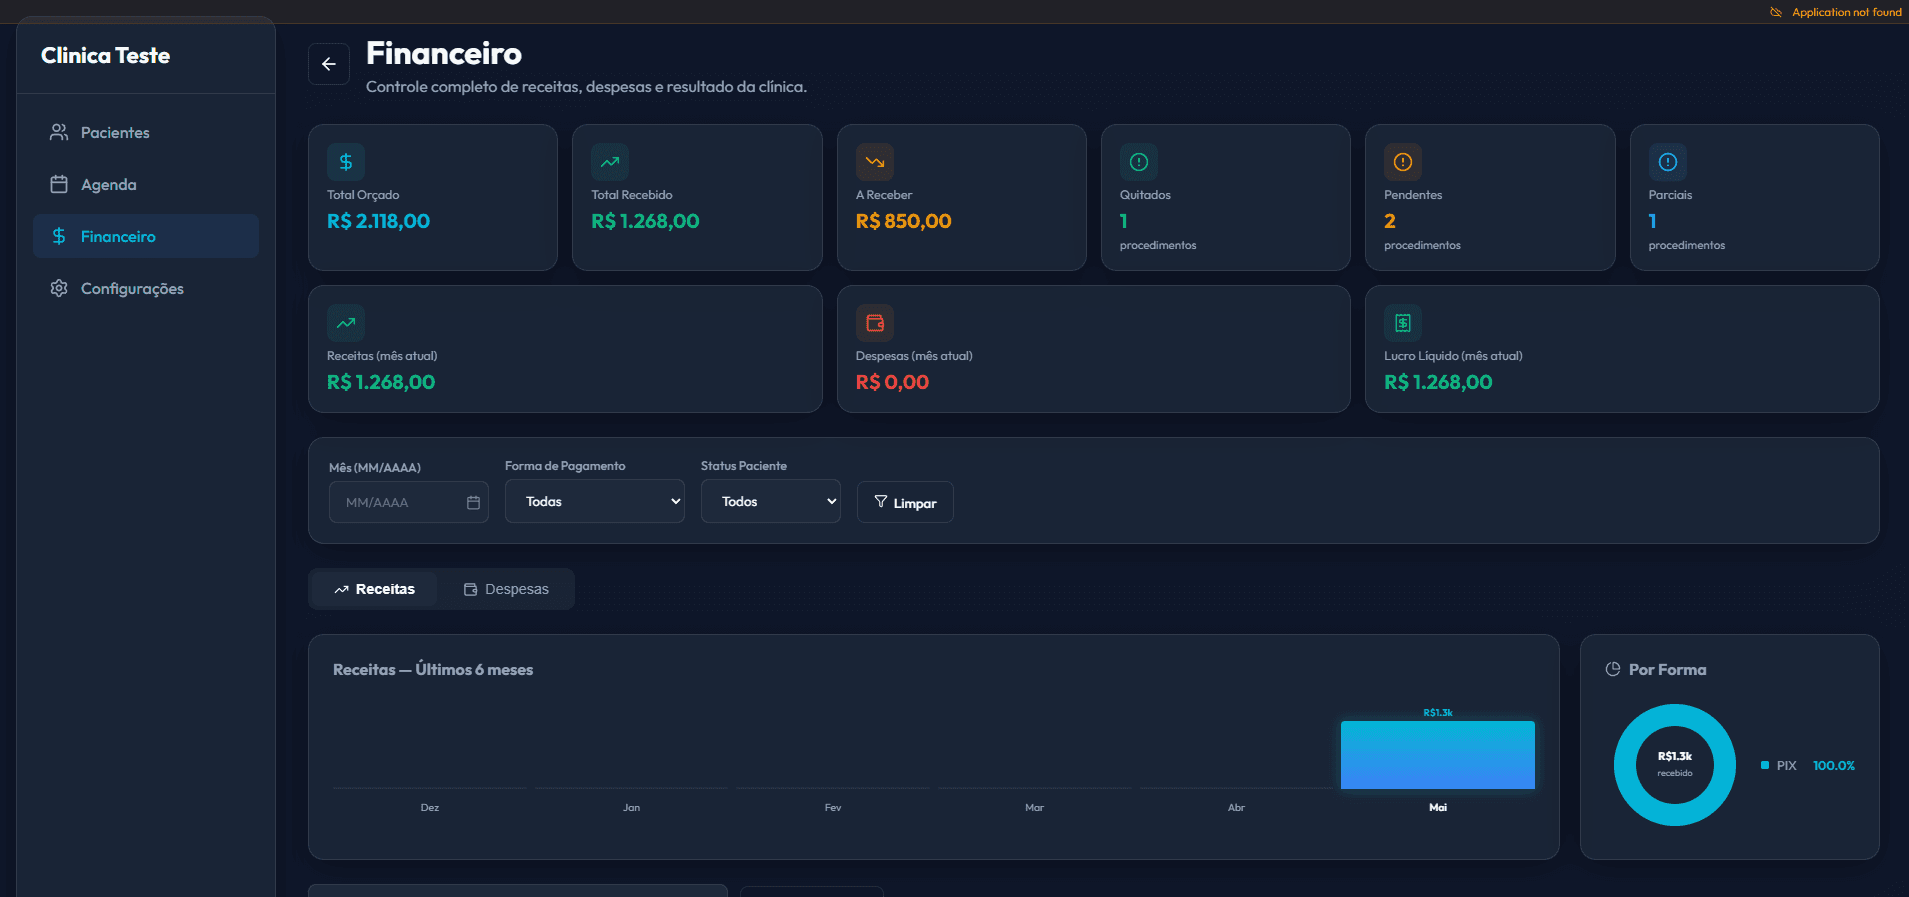Click the back arrow button
This screenshot has width=1909, height=897.
coord(329,64)
